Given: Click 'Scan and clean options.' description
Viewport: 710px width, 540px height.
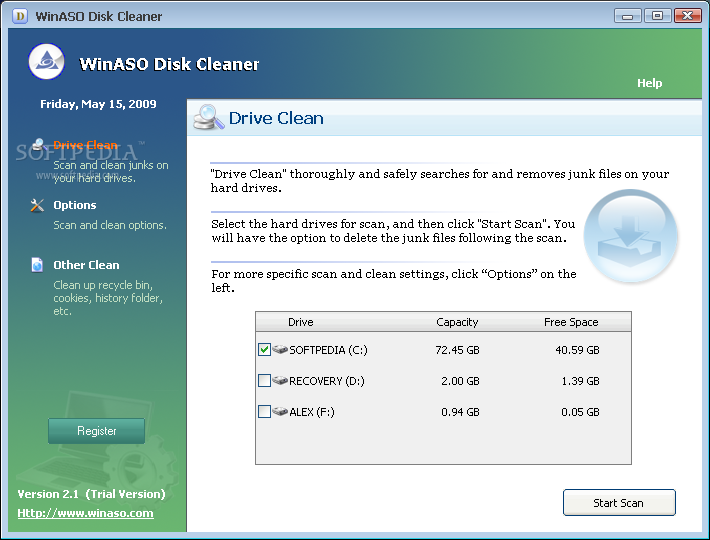Looking at the screenshot, I should [110, 225].
